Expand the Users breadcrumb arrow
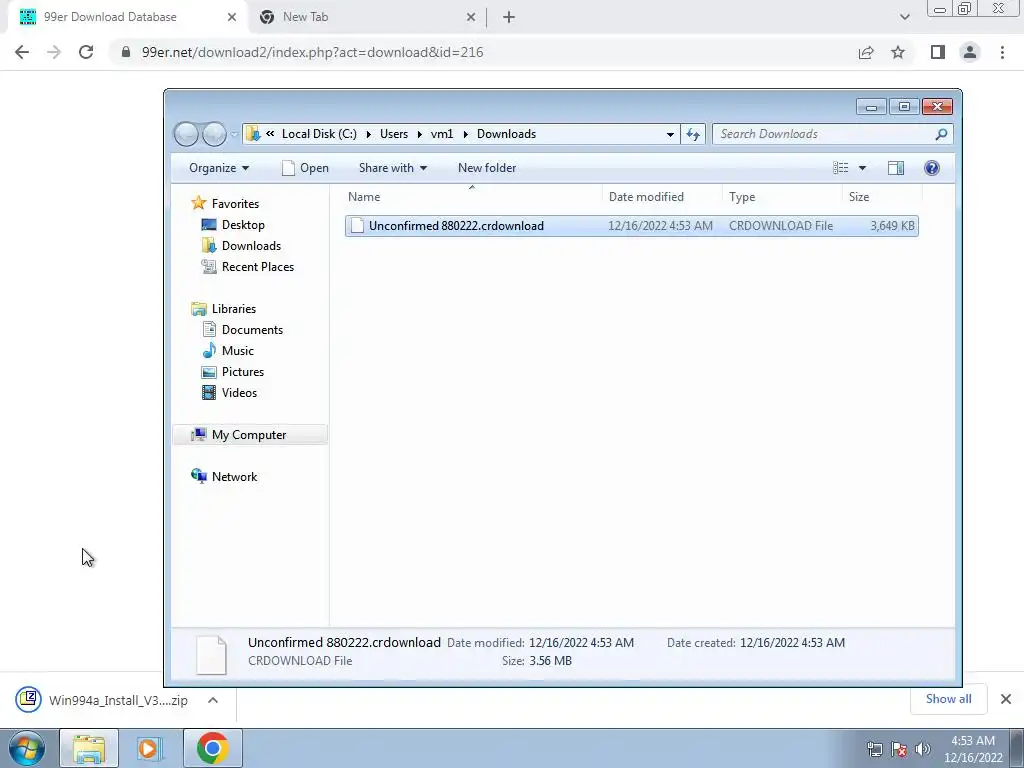1024x768 pixels. point(419,134)
